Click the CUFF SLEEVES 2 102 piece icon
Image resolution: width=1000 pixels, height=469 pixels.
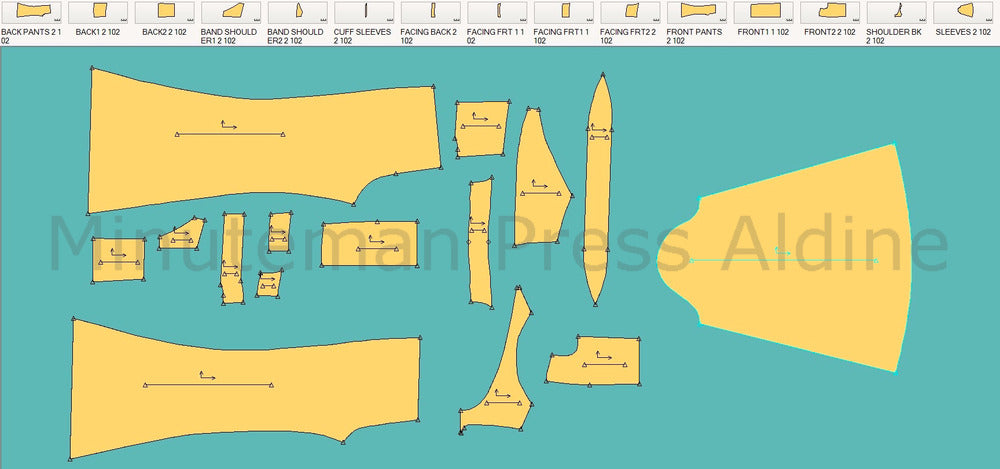coord(365,11)
